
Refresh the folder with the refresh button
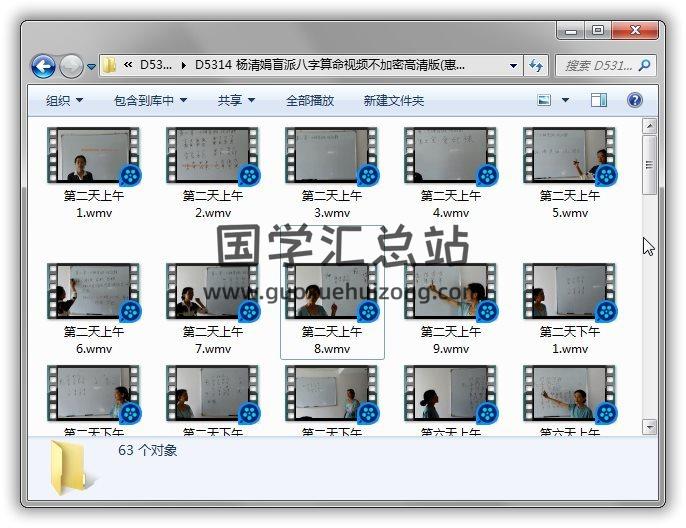536,66
